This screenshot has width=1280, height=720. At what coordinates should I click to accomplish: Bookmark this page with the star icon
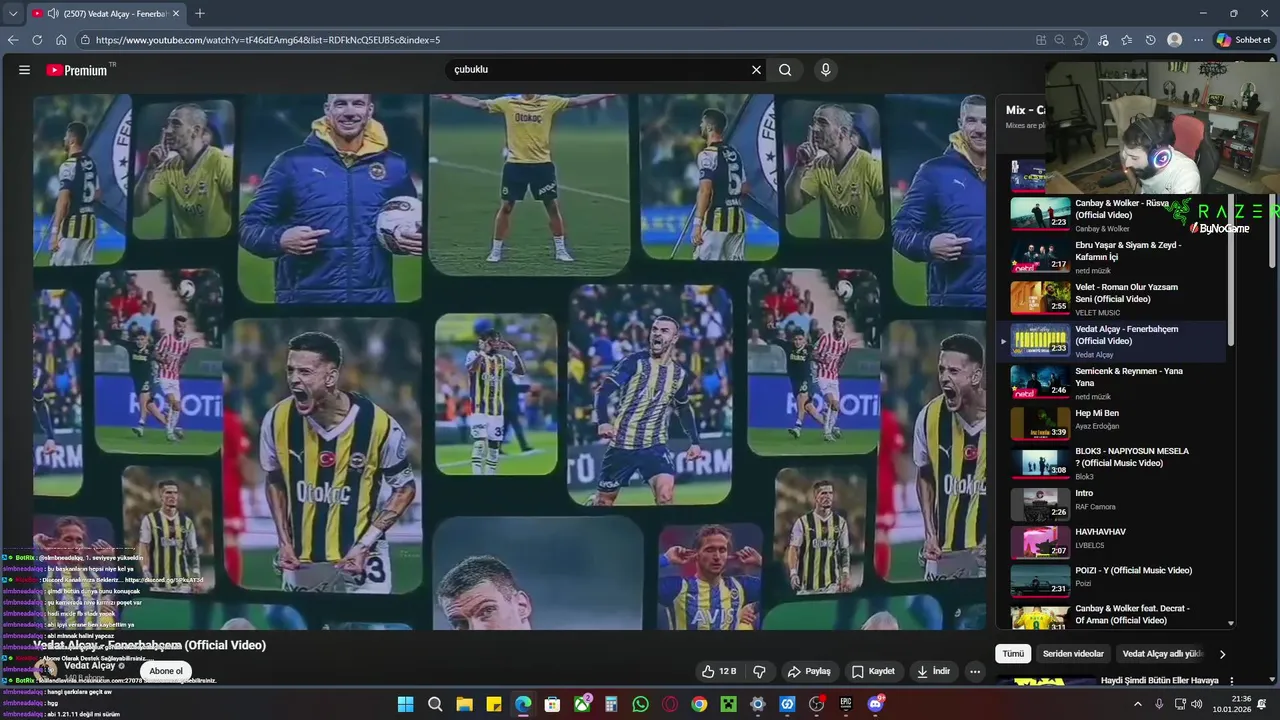pos(1079,40)
